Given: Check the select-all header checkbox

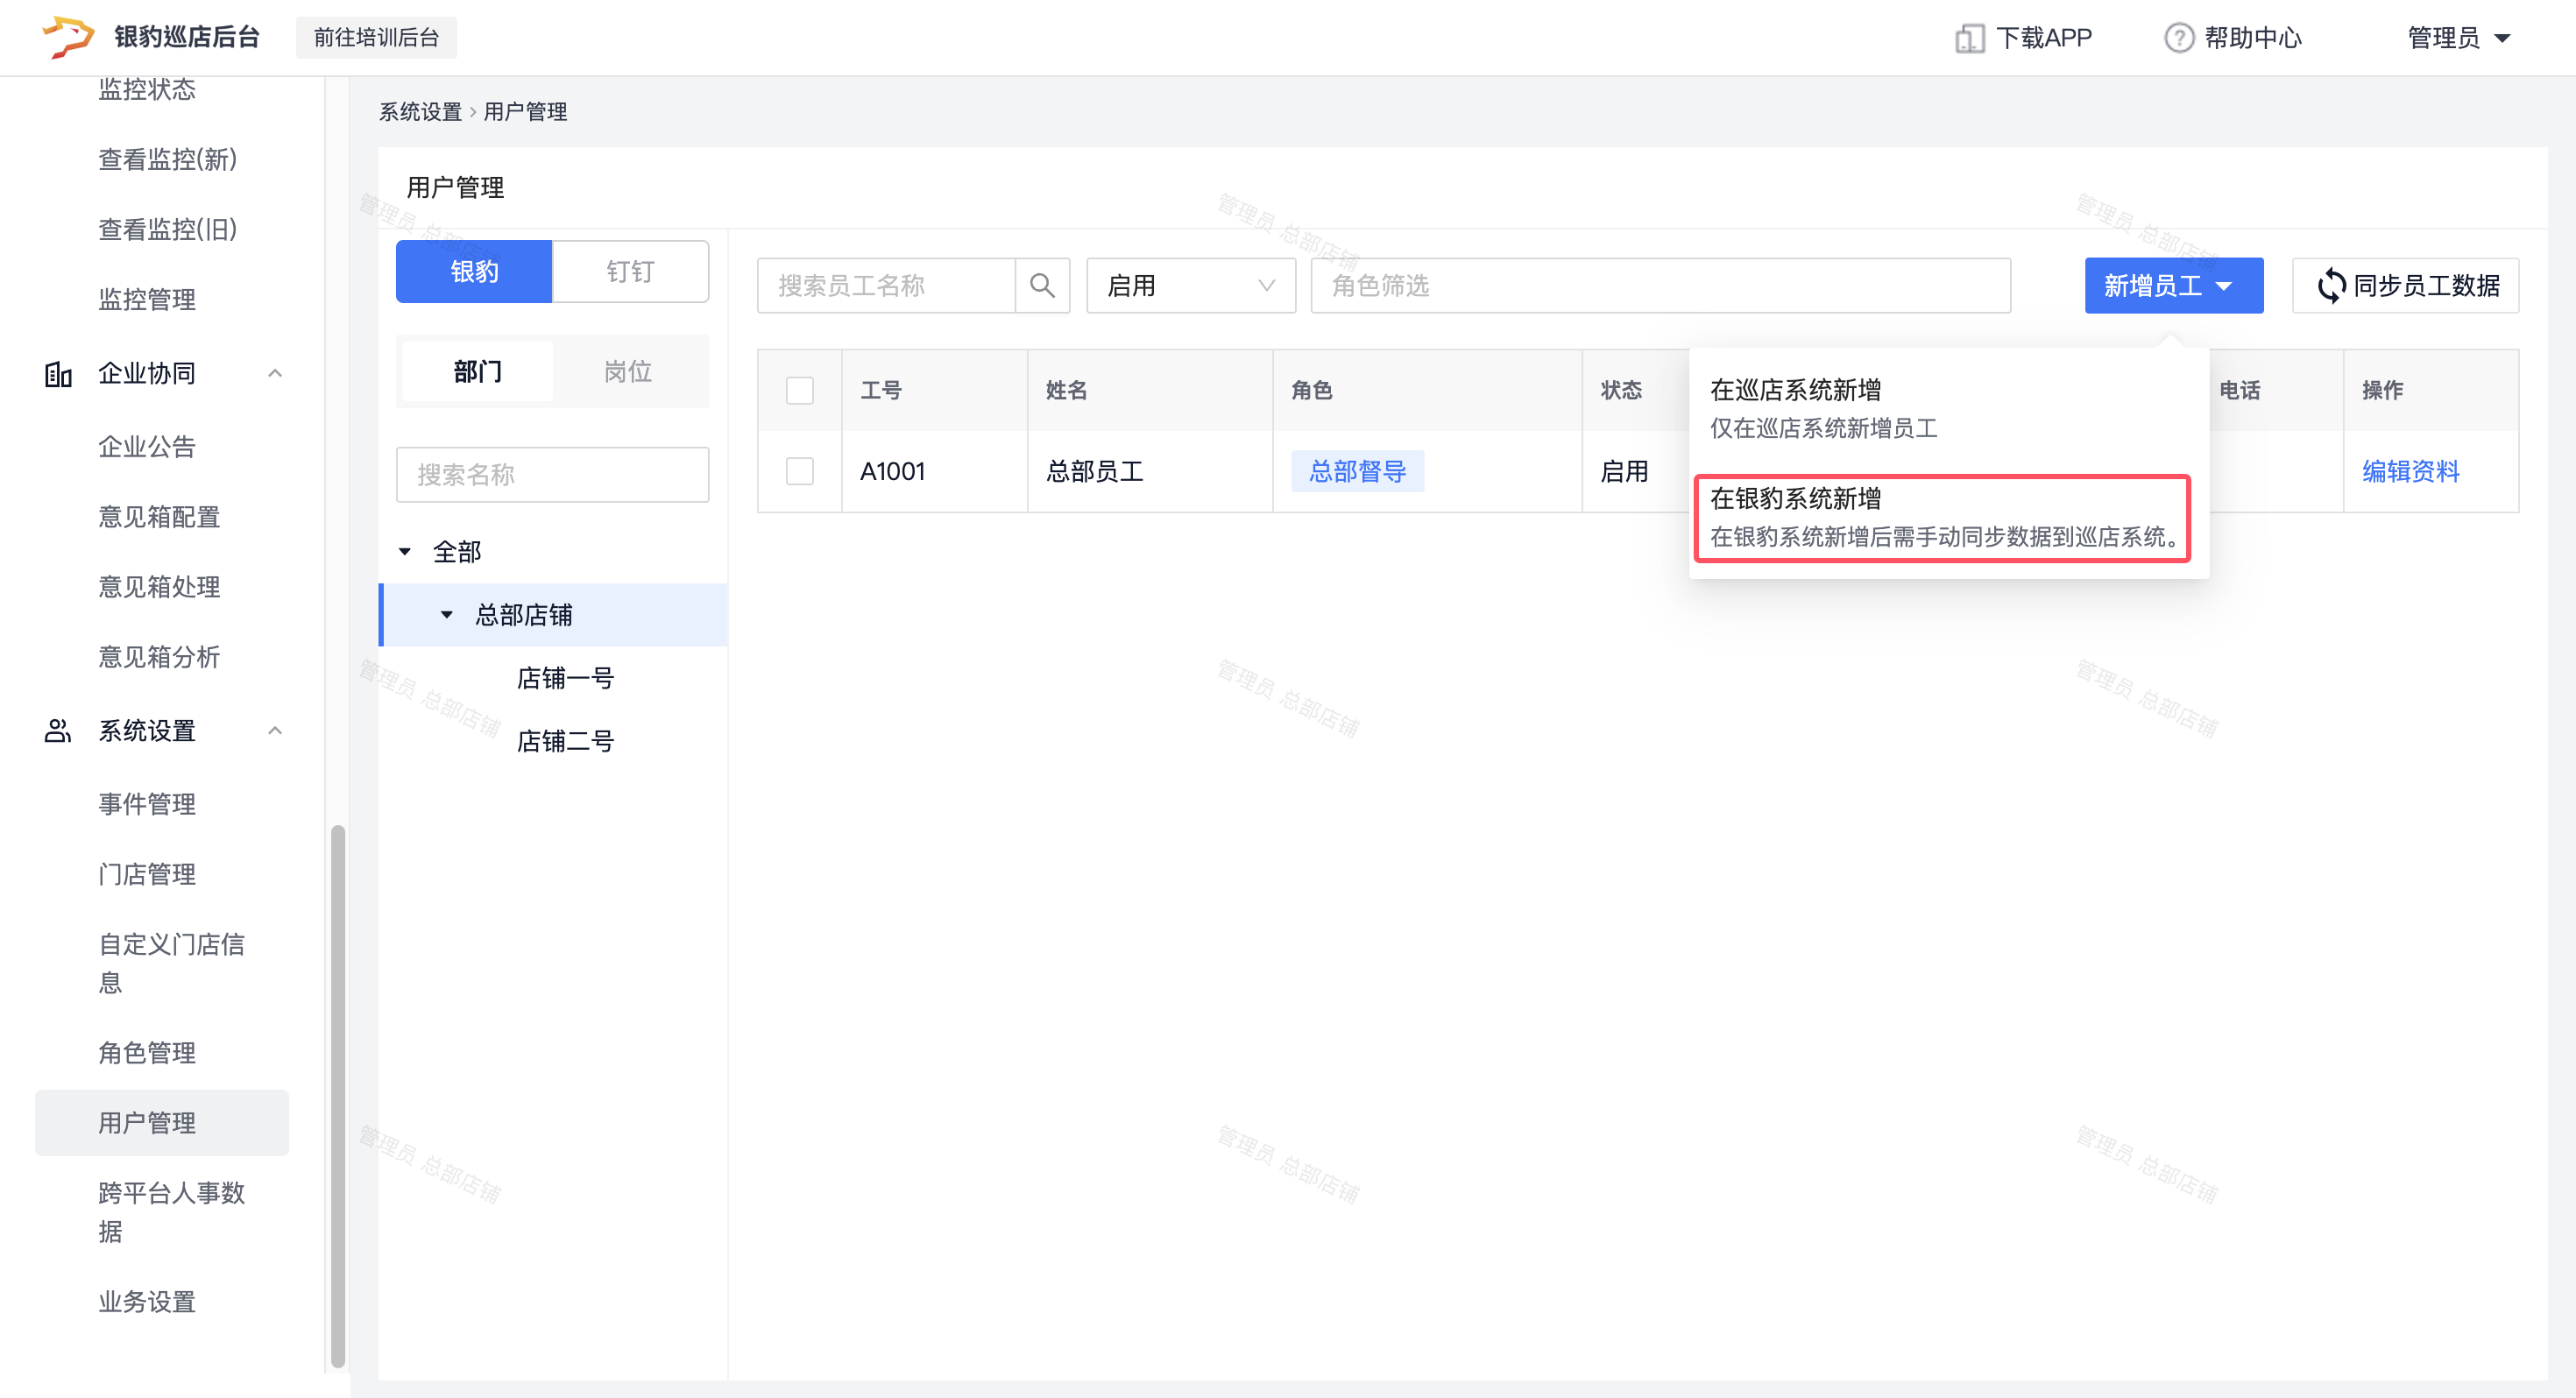Looking at the screenshot, I should click(x=800, y=390).
